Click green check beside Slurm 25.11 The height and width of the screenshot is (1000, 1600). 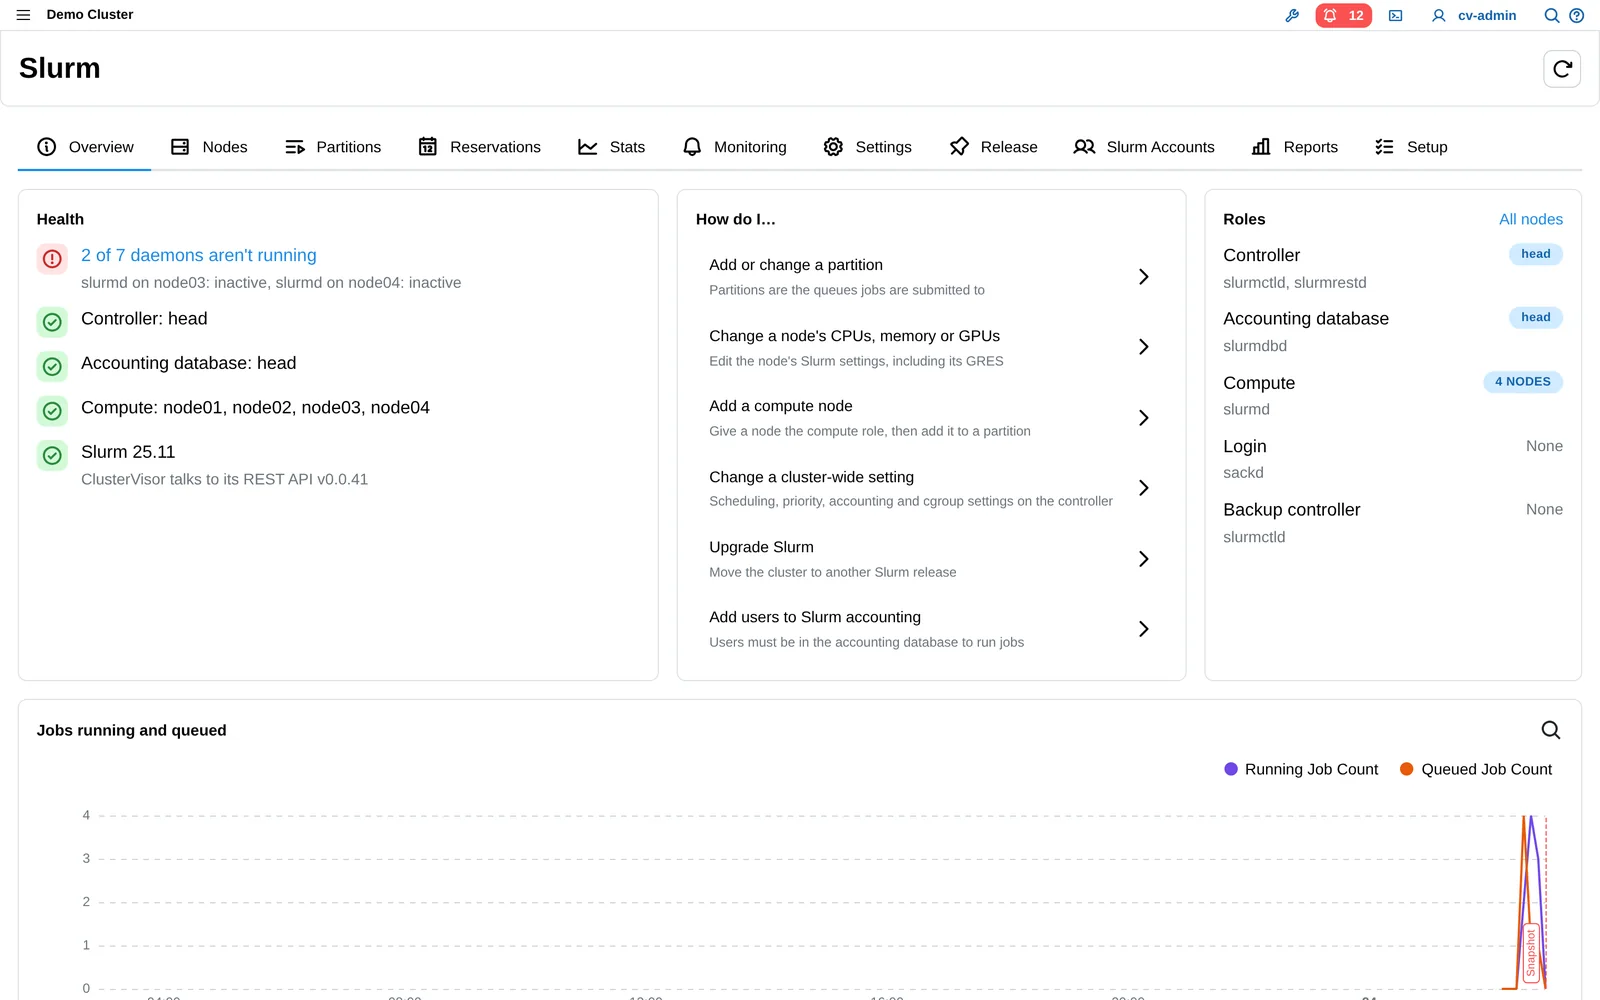(x=52, y=455)
